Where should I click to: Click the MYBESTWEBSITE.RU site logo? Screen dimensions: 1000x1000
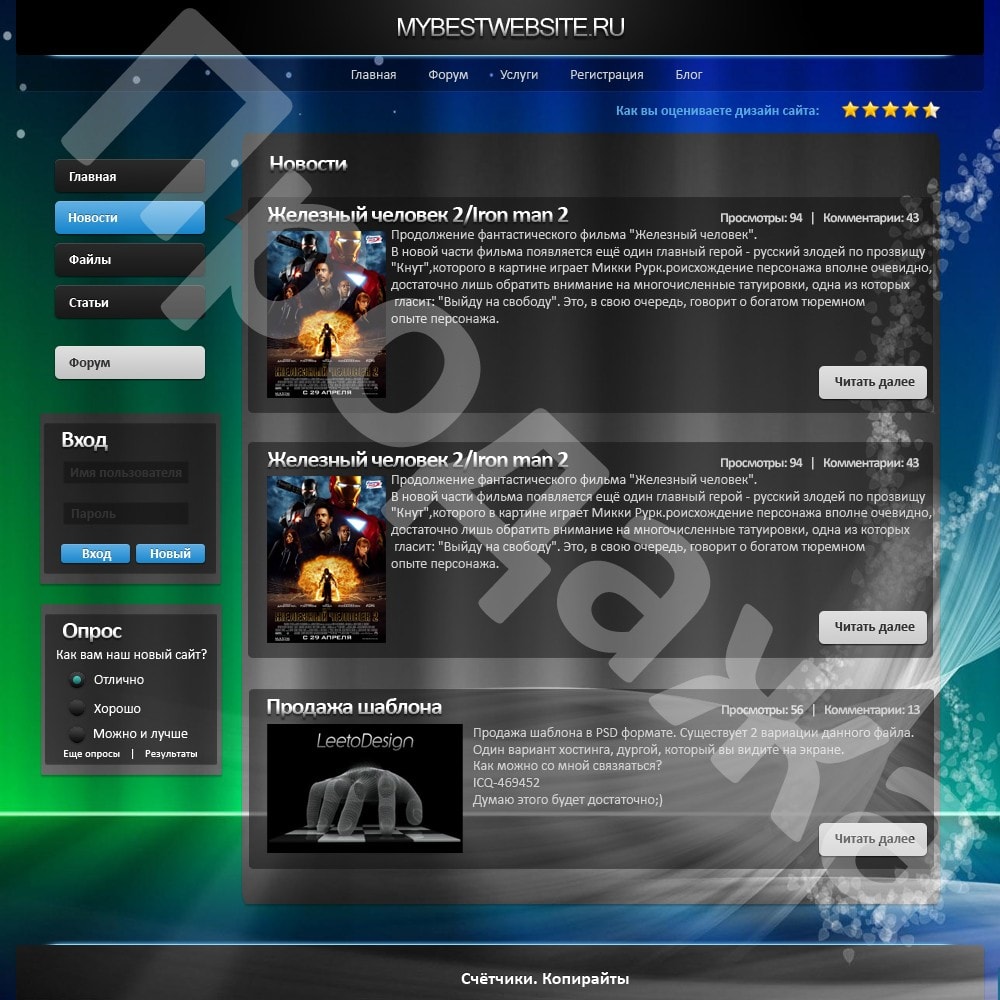pyautogui.click(x=510, y=27)
